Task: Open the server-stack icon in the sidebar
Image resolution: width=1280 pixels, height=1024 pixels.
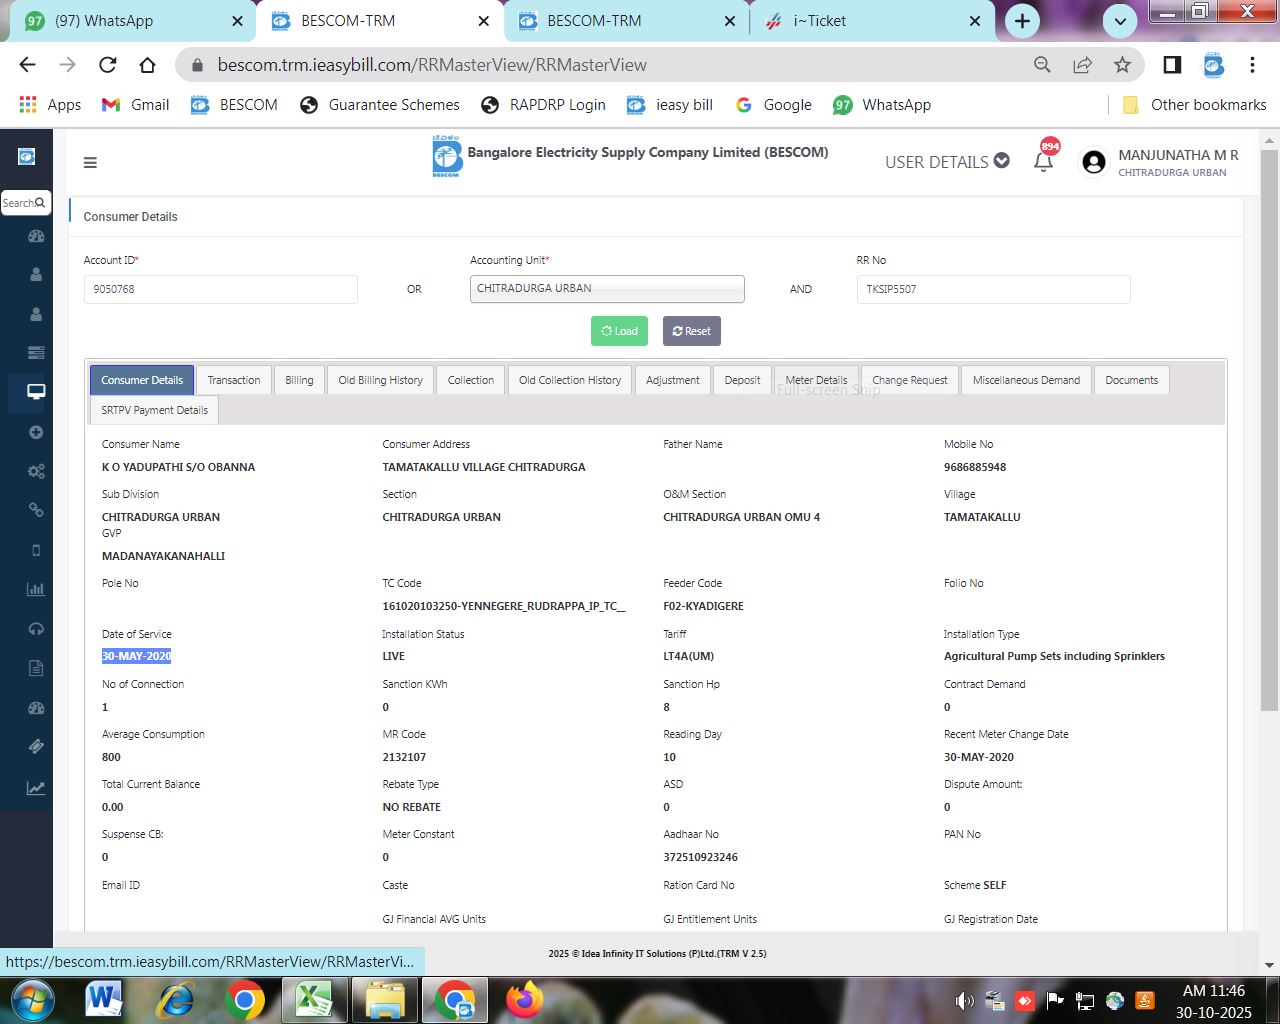Action: [36, 352]
